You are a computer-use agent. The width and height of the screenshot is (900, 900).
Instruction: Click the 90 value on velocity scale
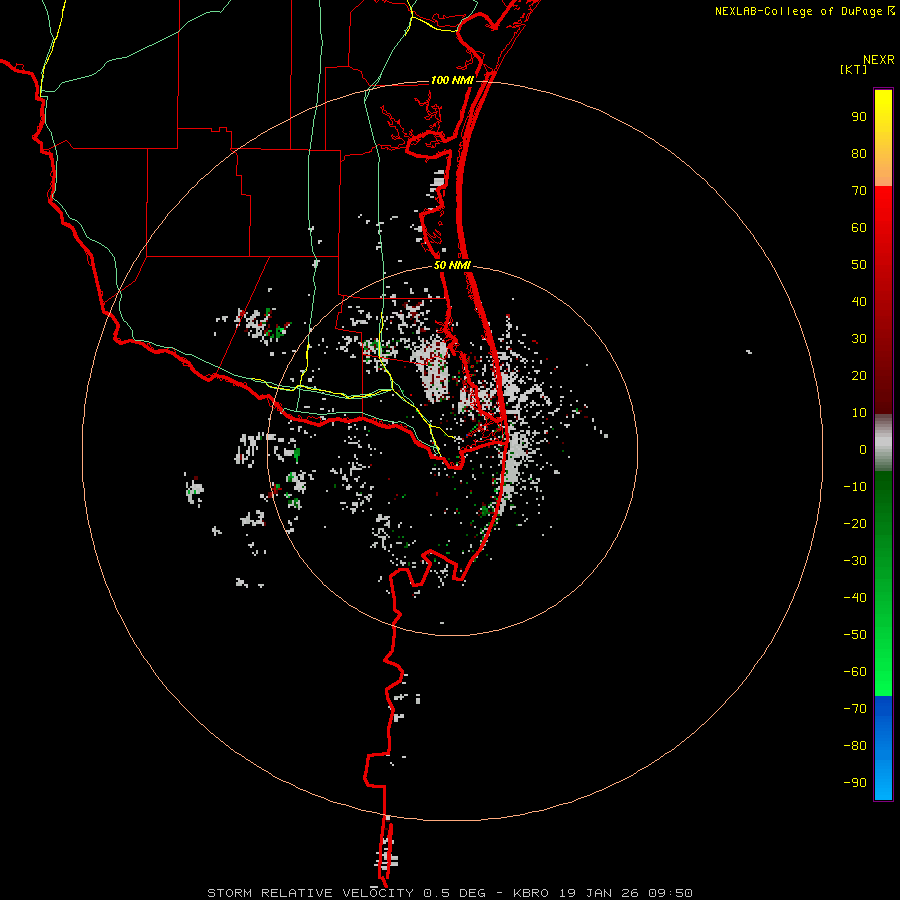point(859,117)
